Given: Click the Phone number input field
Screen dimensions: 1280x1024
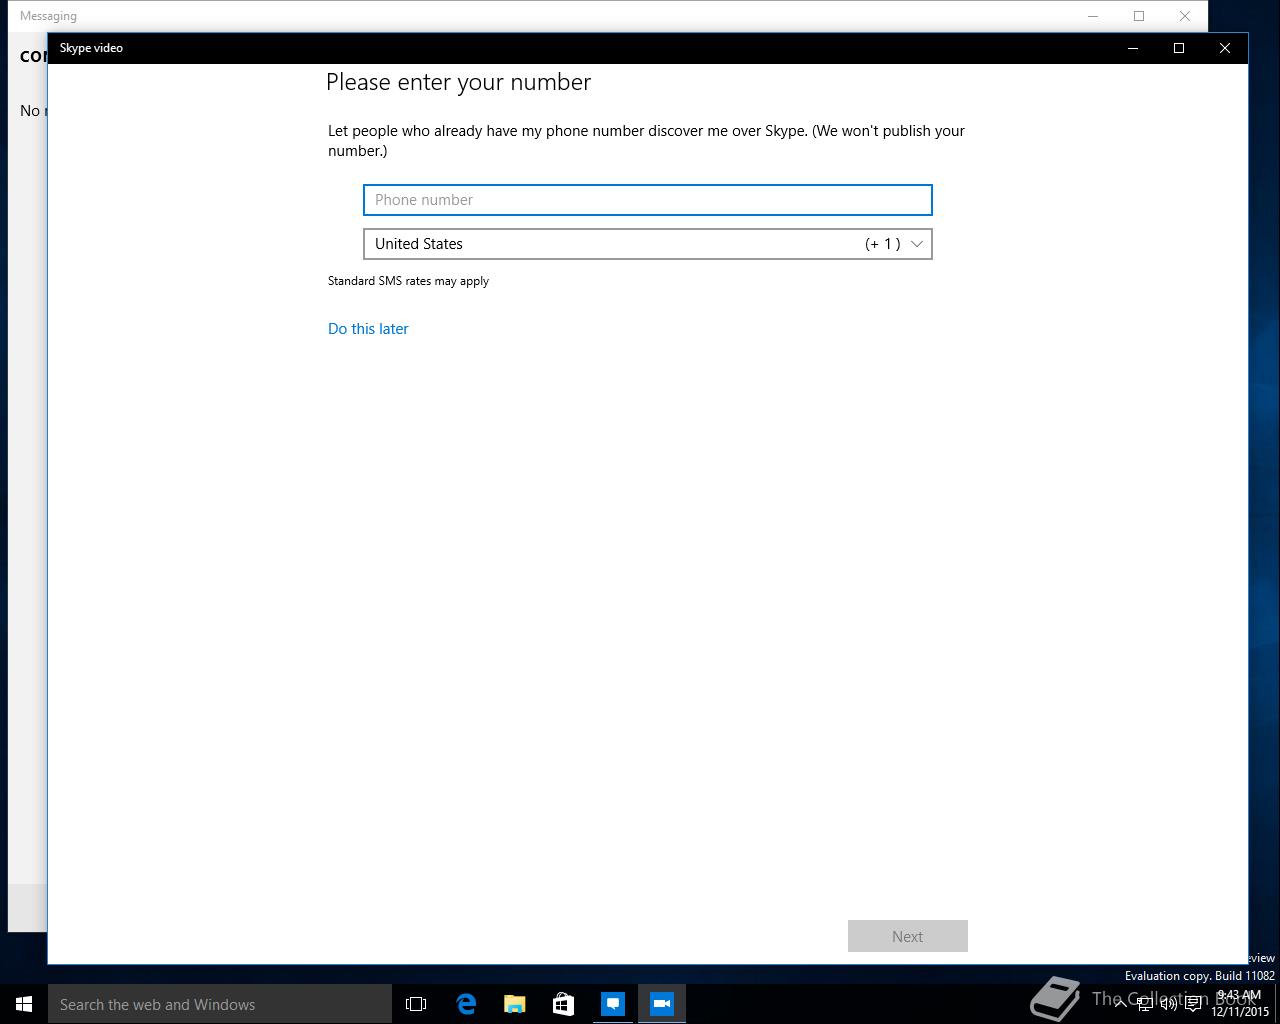Looking at the screenshot, I should coord(648,200).
